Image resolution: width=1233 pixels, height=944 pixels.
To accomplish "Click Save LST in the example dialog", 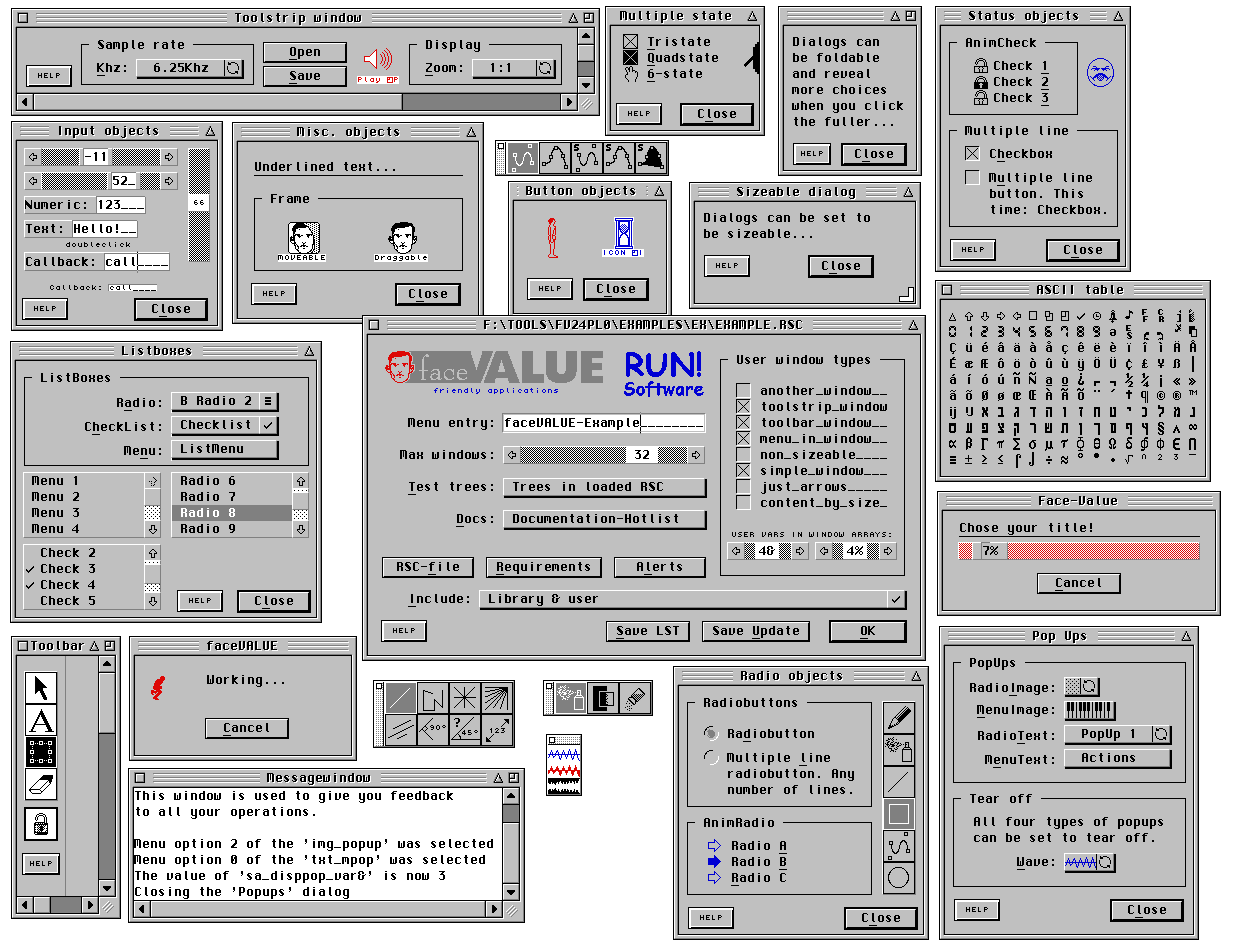I will click(x=647, y=631).
